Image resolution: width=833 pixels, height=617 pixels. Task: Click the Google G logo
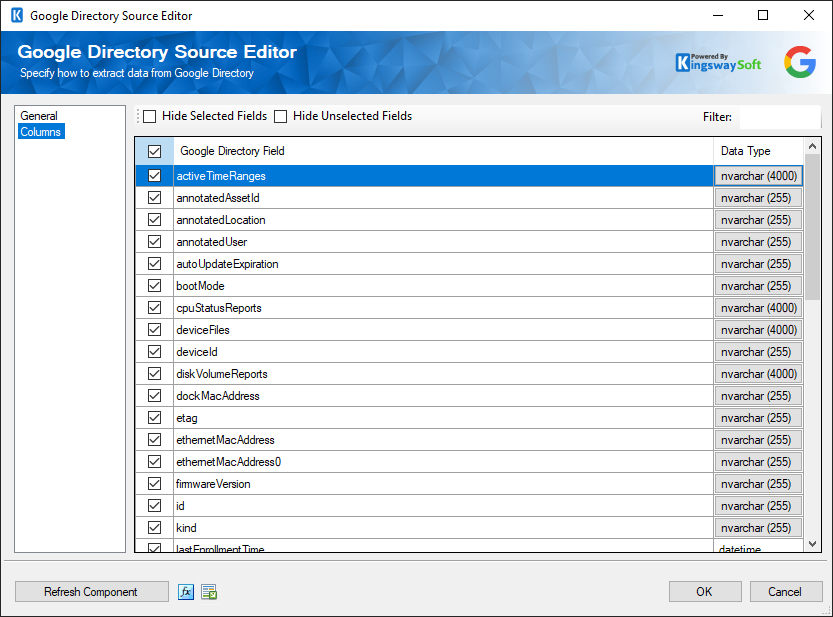pyautogui.click(x=800, y=62)
